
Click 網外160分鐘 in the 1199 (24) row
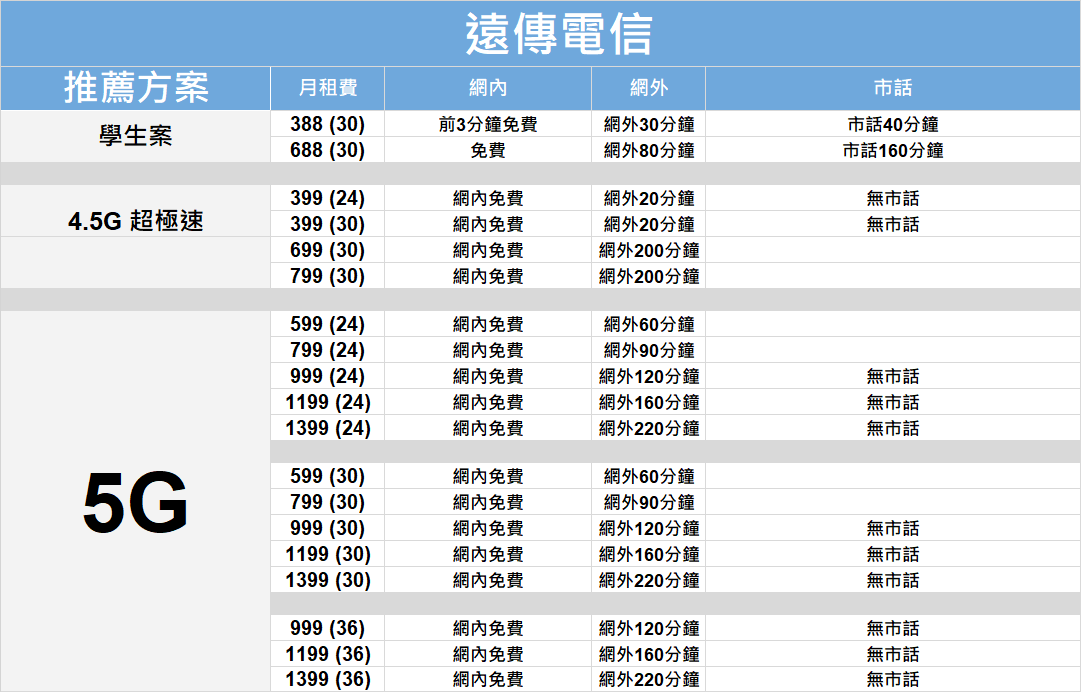(x=649, y=402)
